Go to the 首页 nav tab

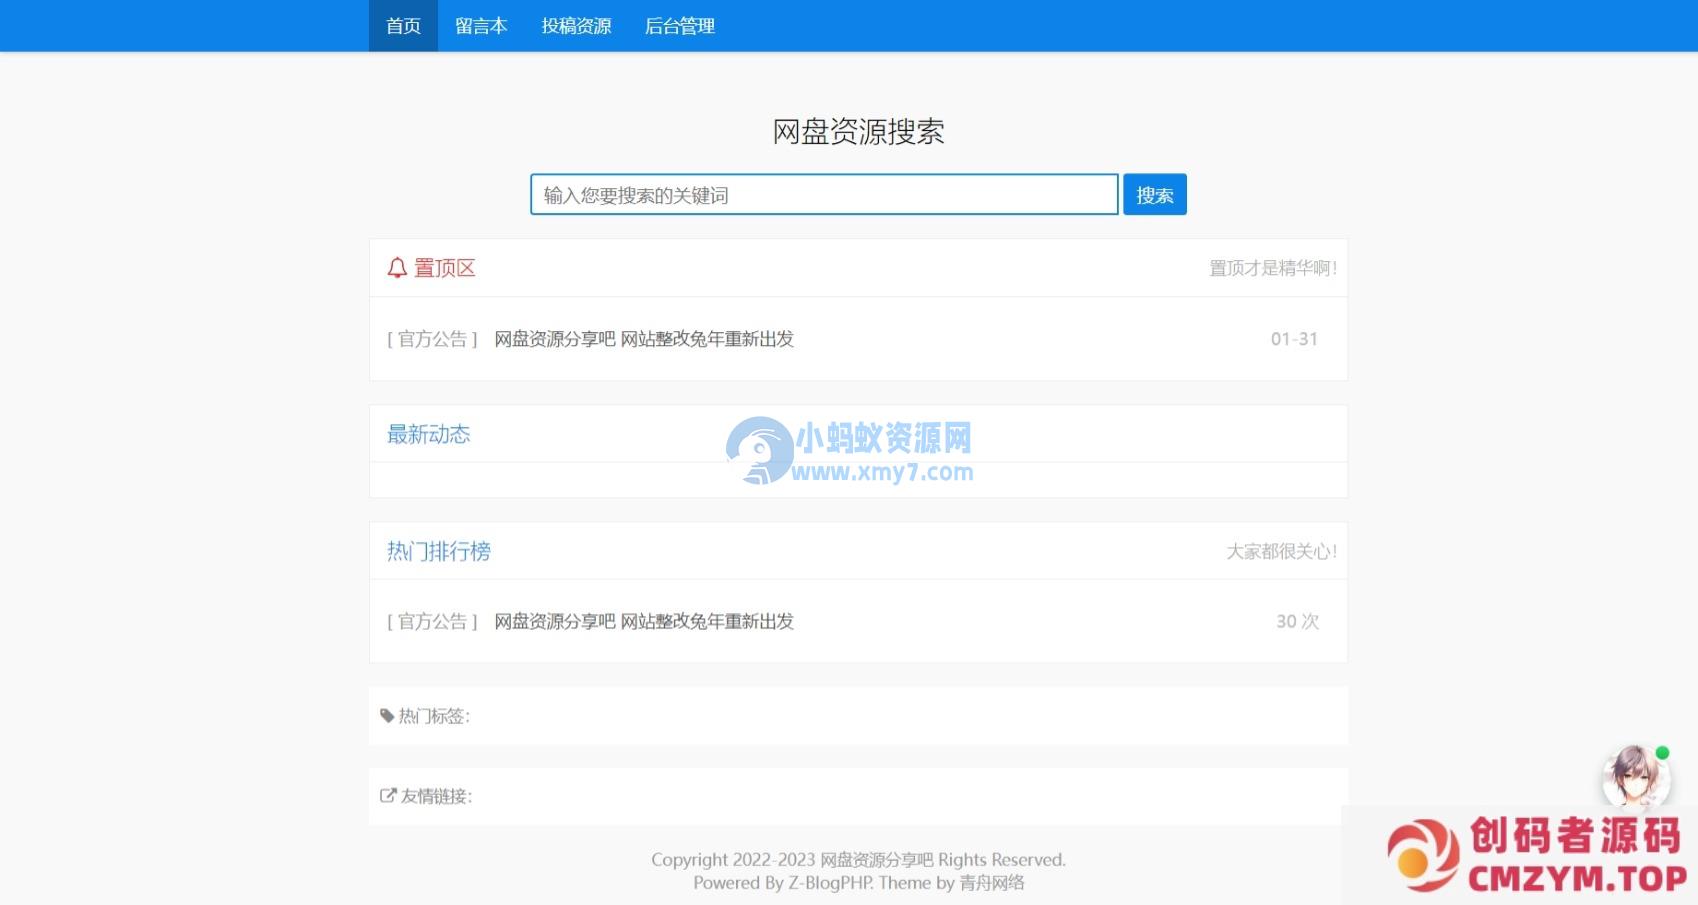(x=403, y=26)
